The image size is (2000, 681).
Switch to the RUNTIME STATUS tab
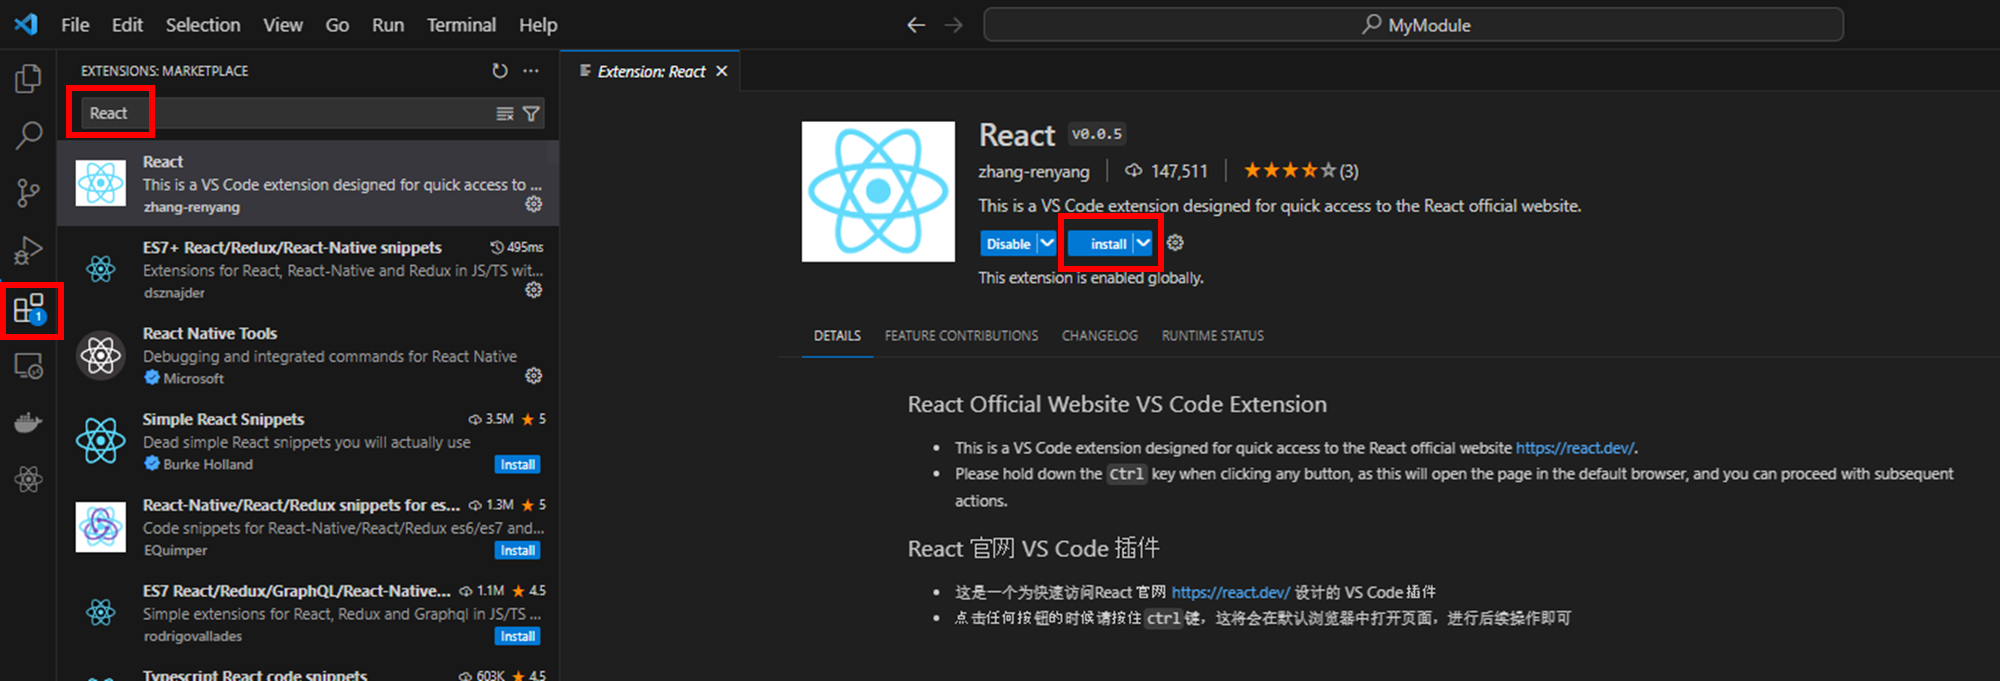click(x=1213, y=336)
